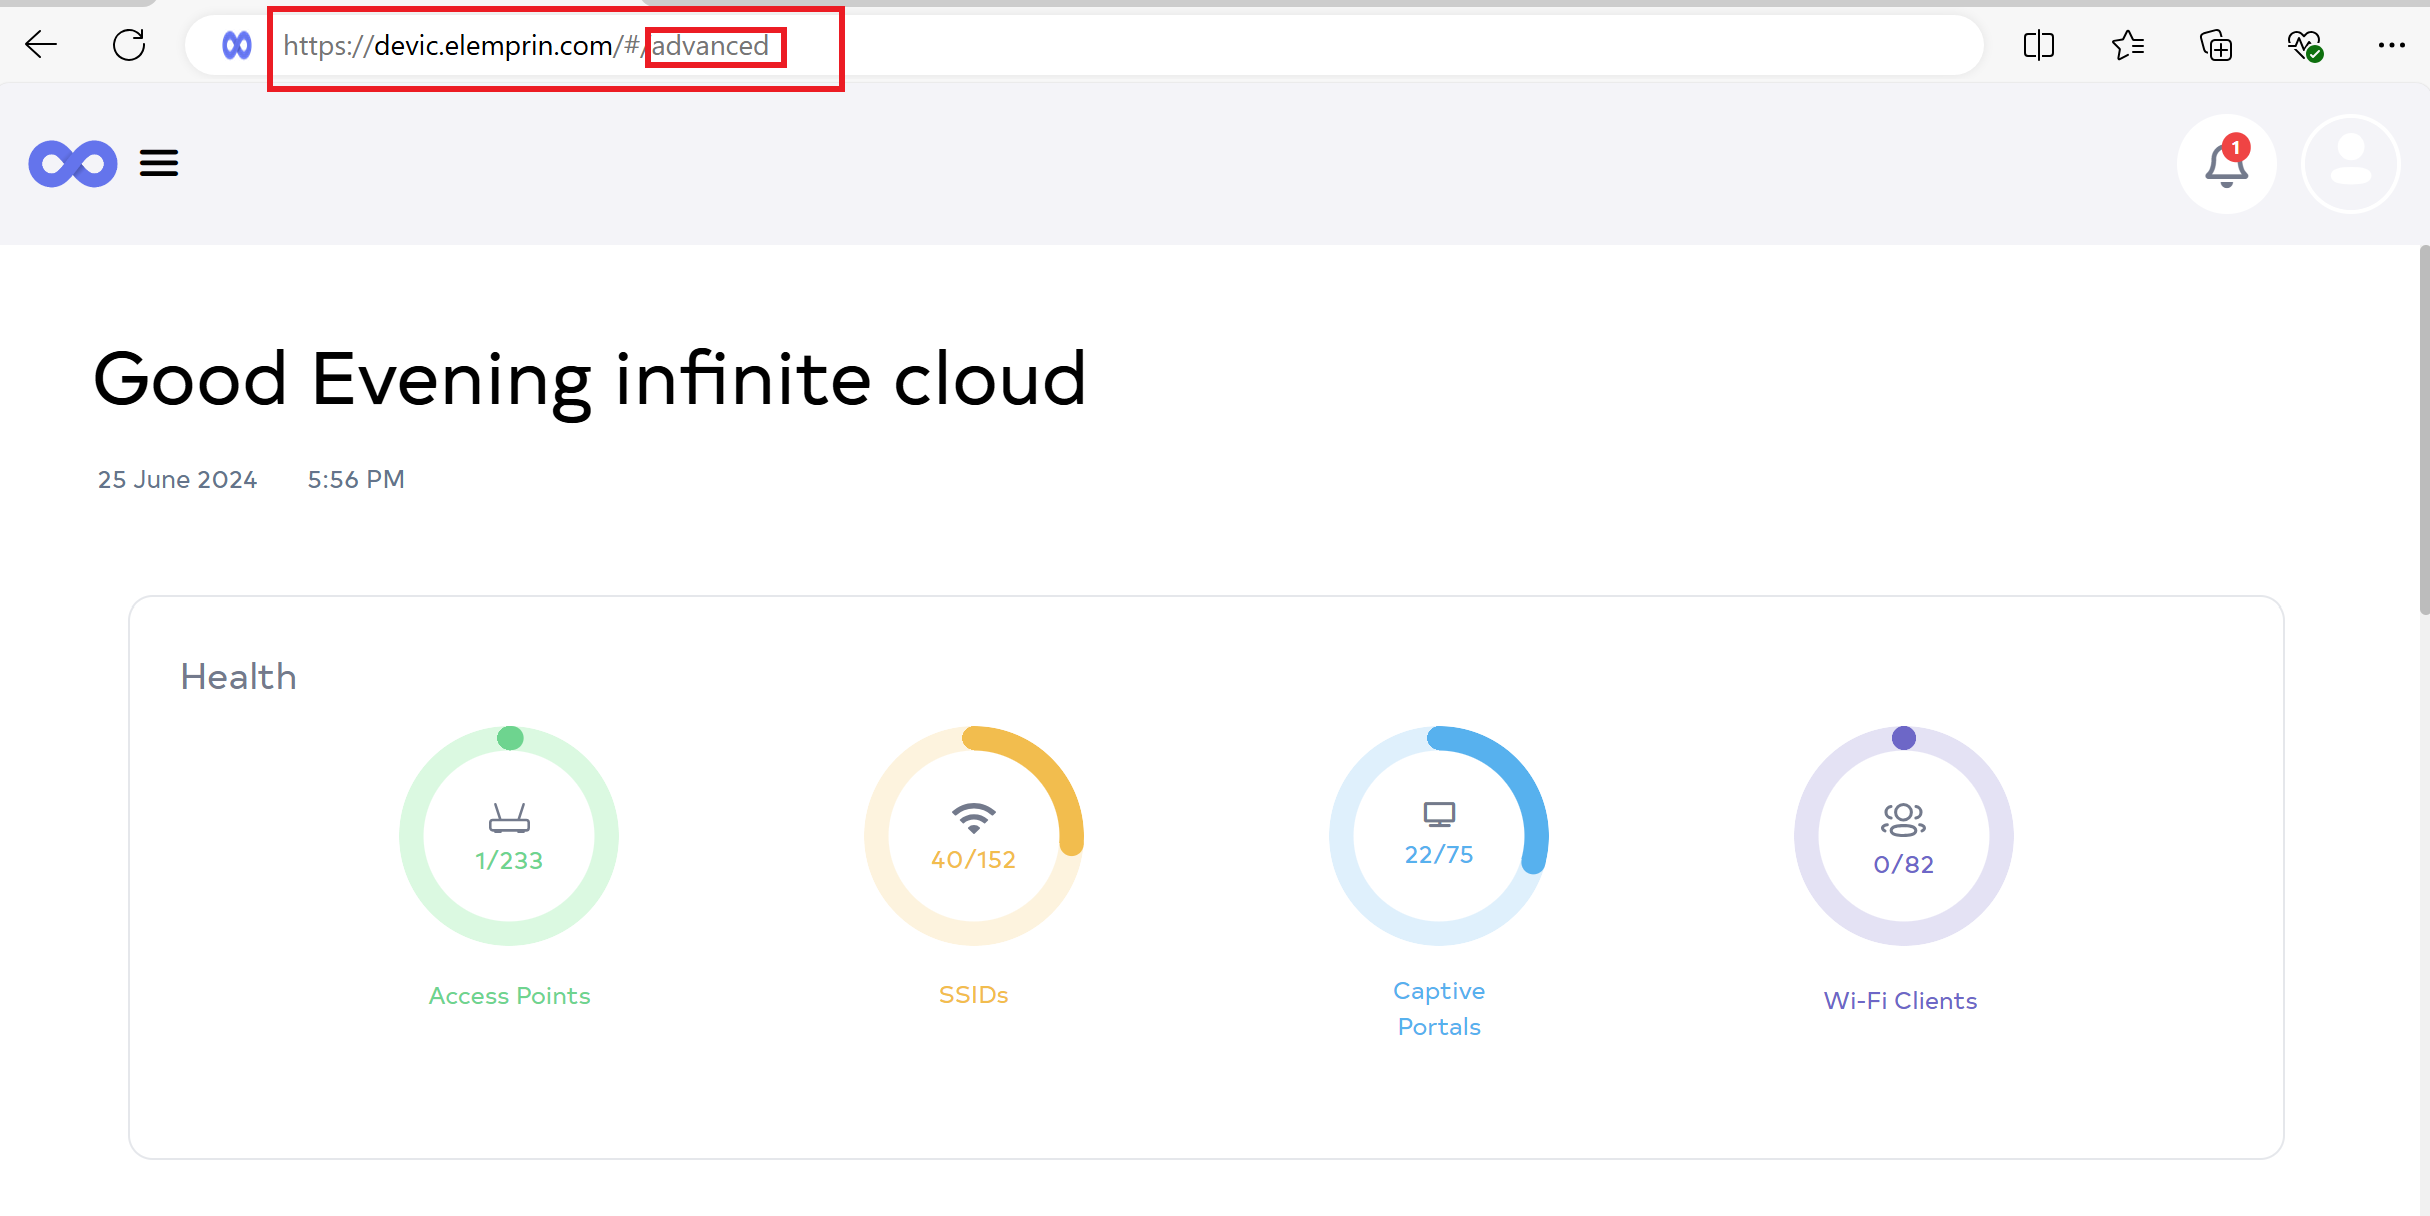This screenshot has height=1216, width=2430.
Task: Click the infinite cloud logo
Action: pos(72,163)
